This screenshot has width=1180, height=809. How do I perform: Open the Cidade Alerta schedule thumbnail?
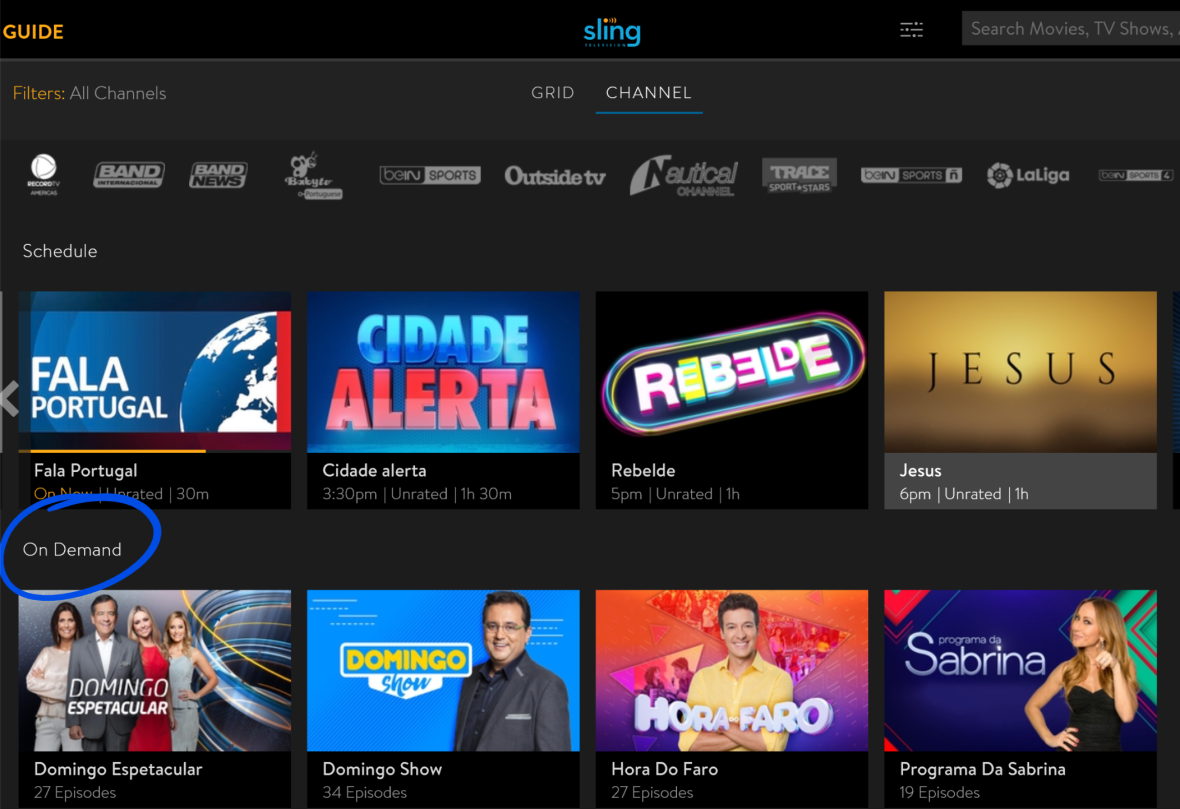(443, 373)
